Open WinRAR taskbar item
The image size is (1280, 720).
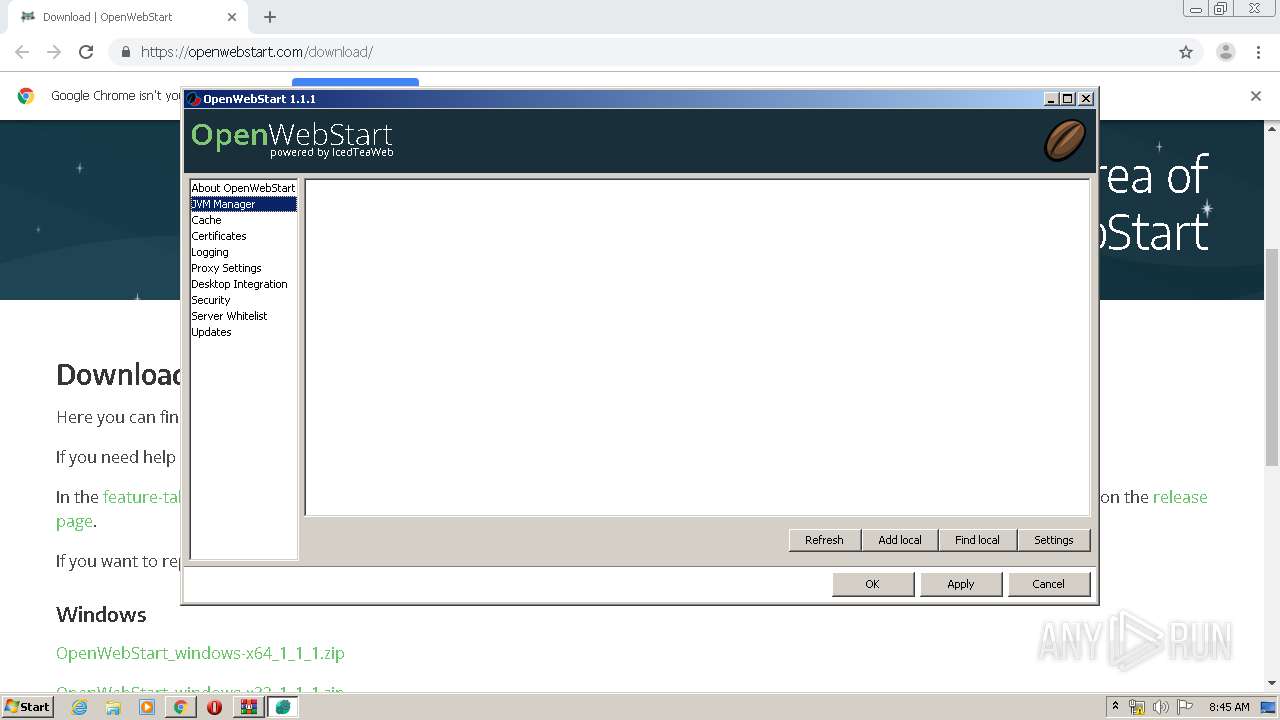click(249, 707)
